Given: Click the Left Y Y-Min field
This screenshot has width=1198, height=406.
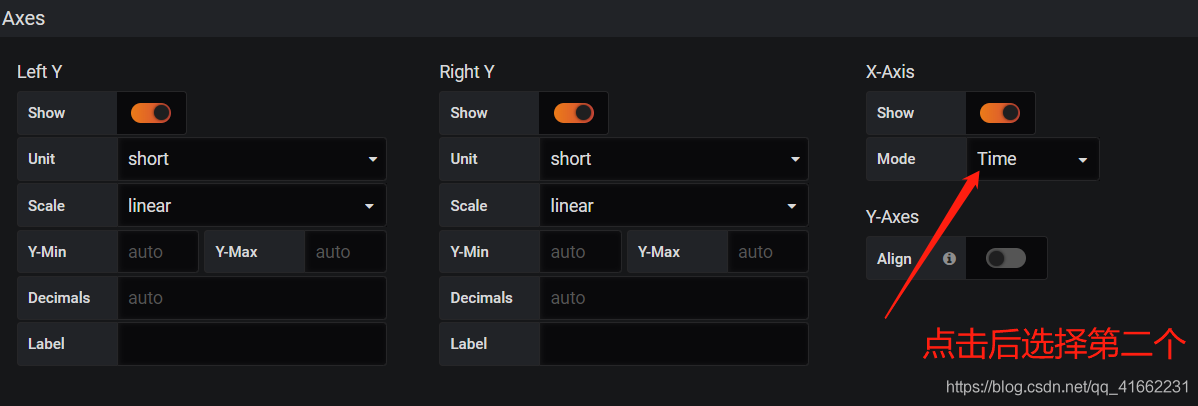Looking at the screenshot, I should [158, 252].
